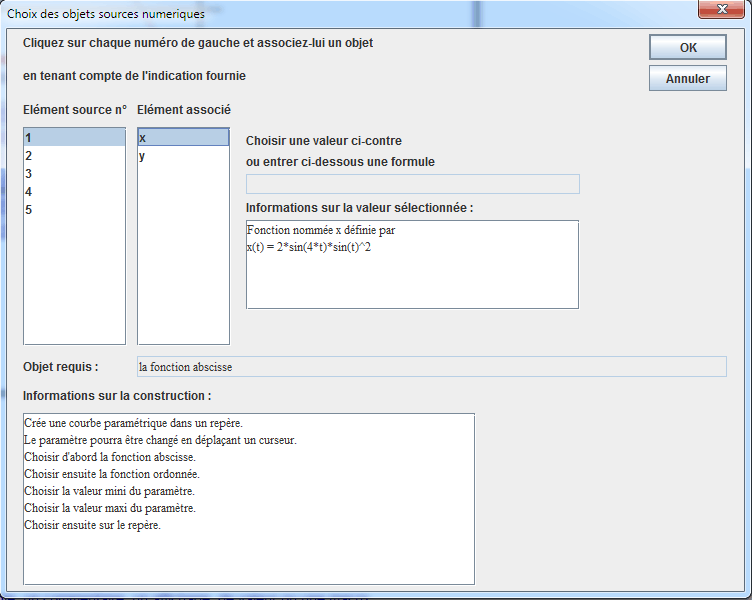Select source element number 5
Viewport: 752px width, 600px height.
point(74,210)
